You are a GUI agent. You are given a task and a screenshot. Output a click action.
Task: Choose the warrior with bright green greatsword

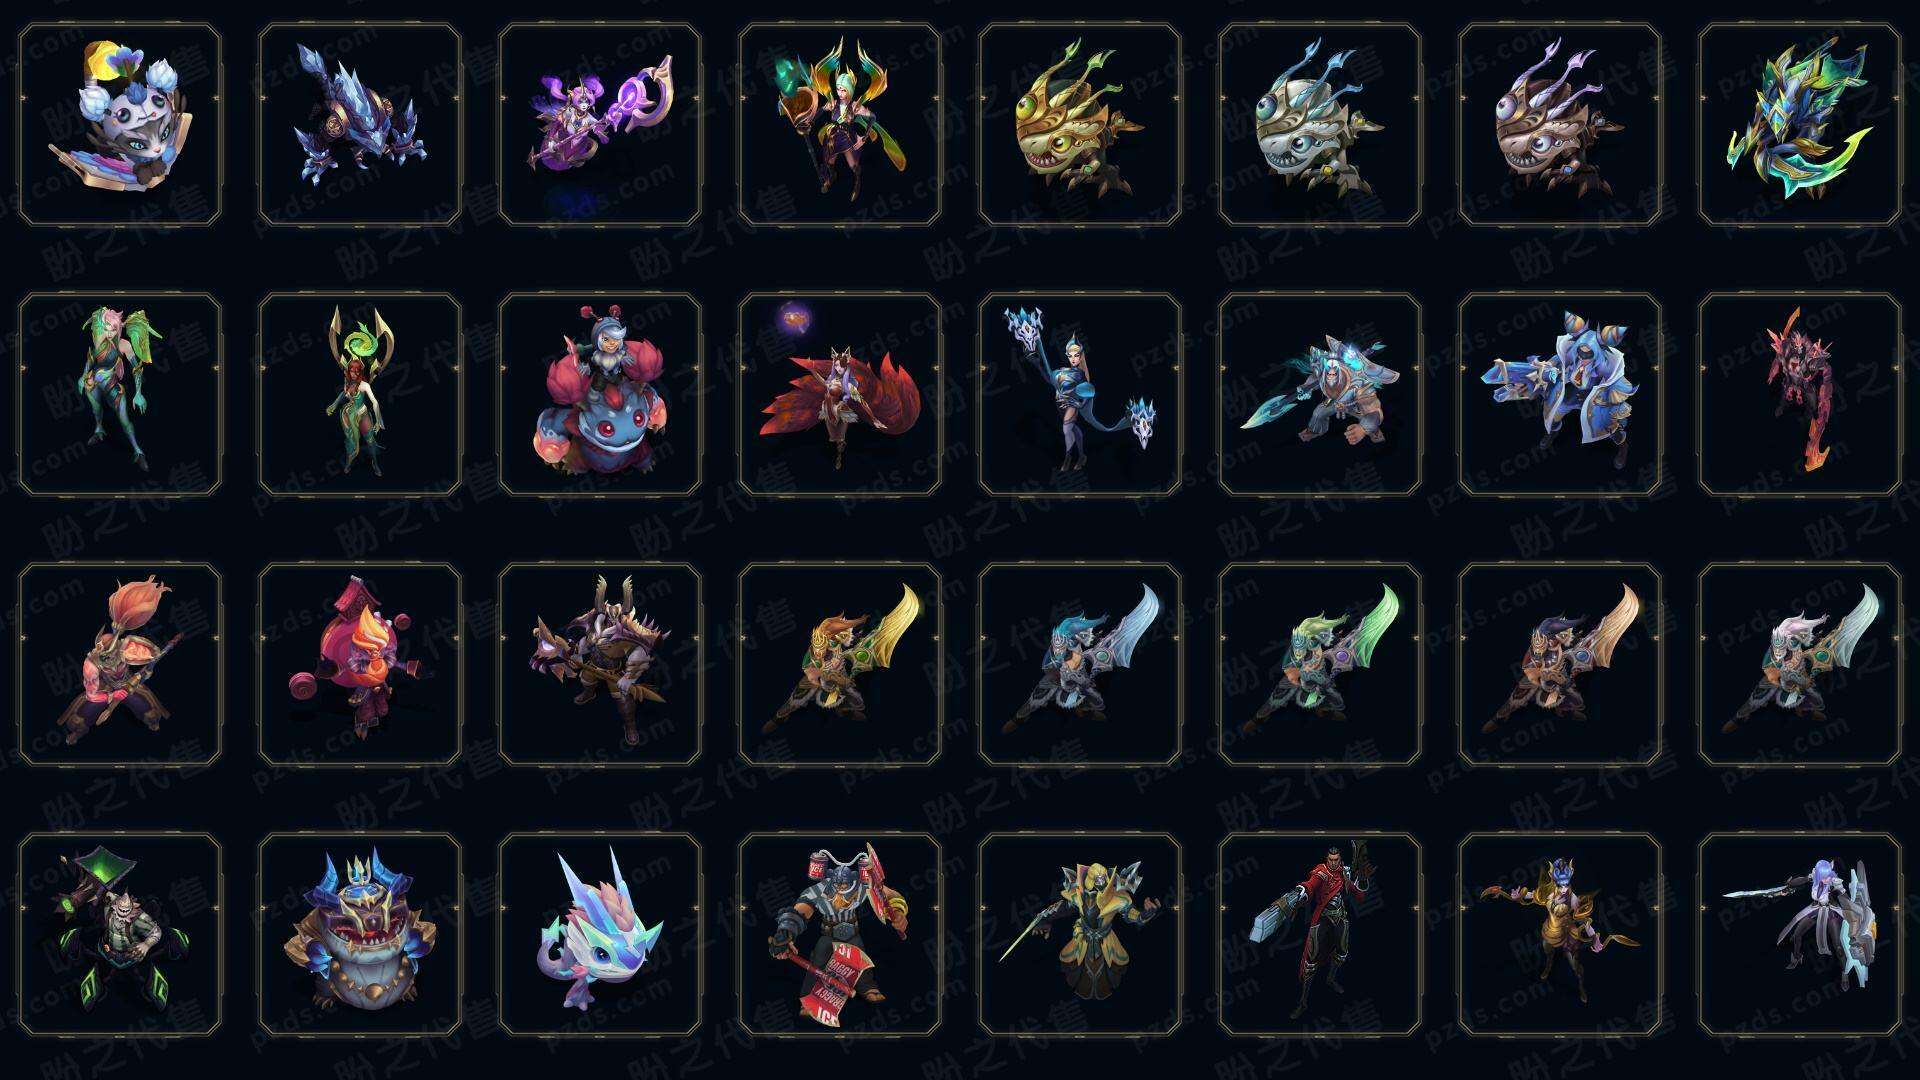1320,664
